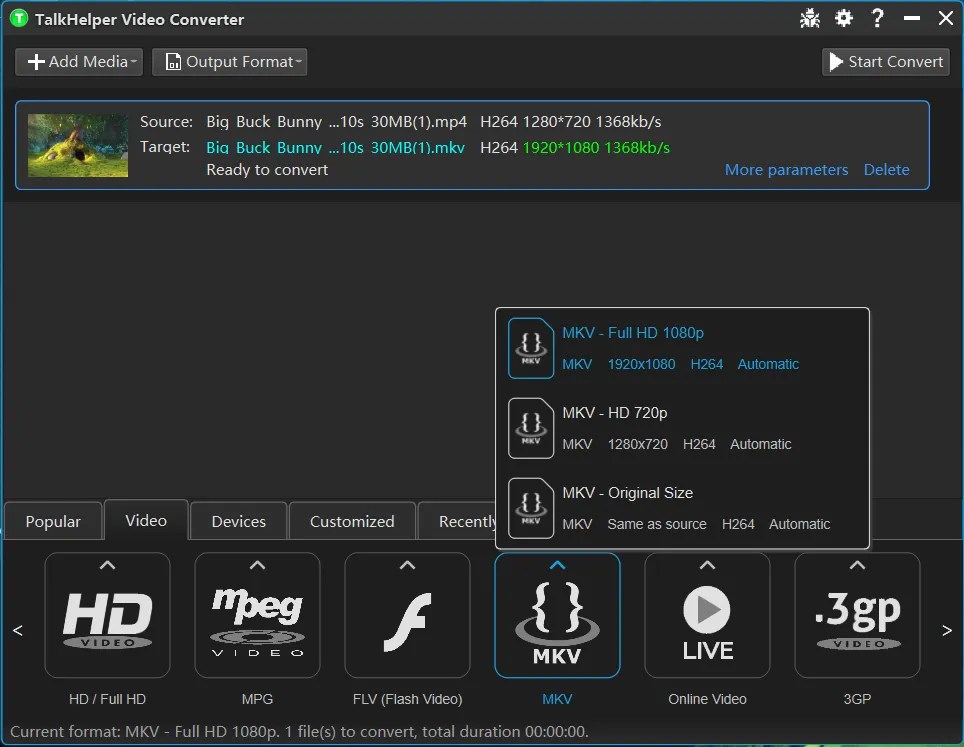The image size is (964, 747).
Task: Collapse the MKV preset list via its chevron
Action: [557, 565]
